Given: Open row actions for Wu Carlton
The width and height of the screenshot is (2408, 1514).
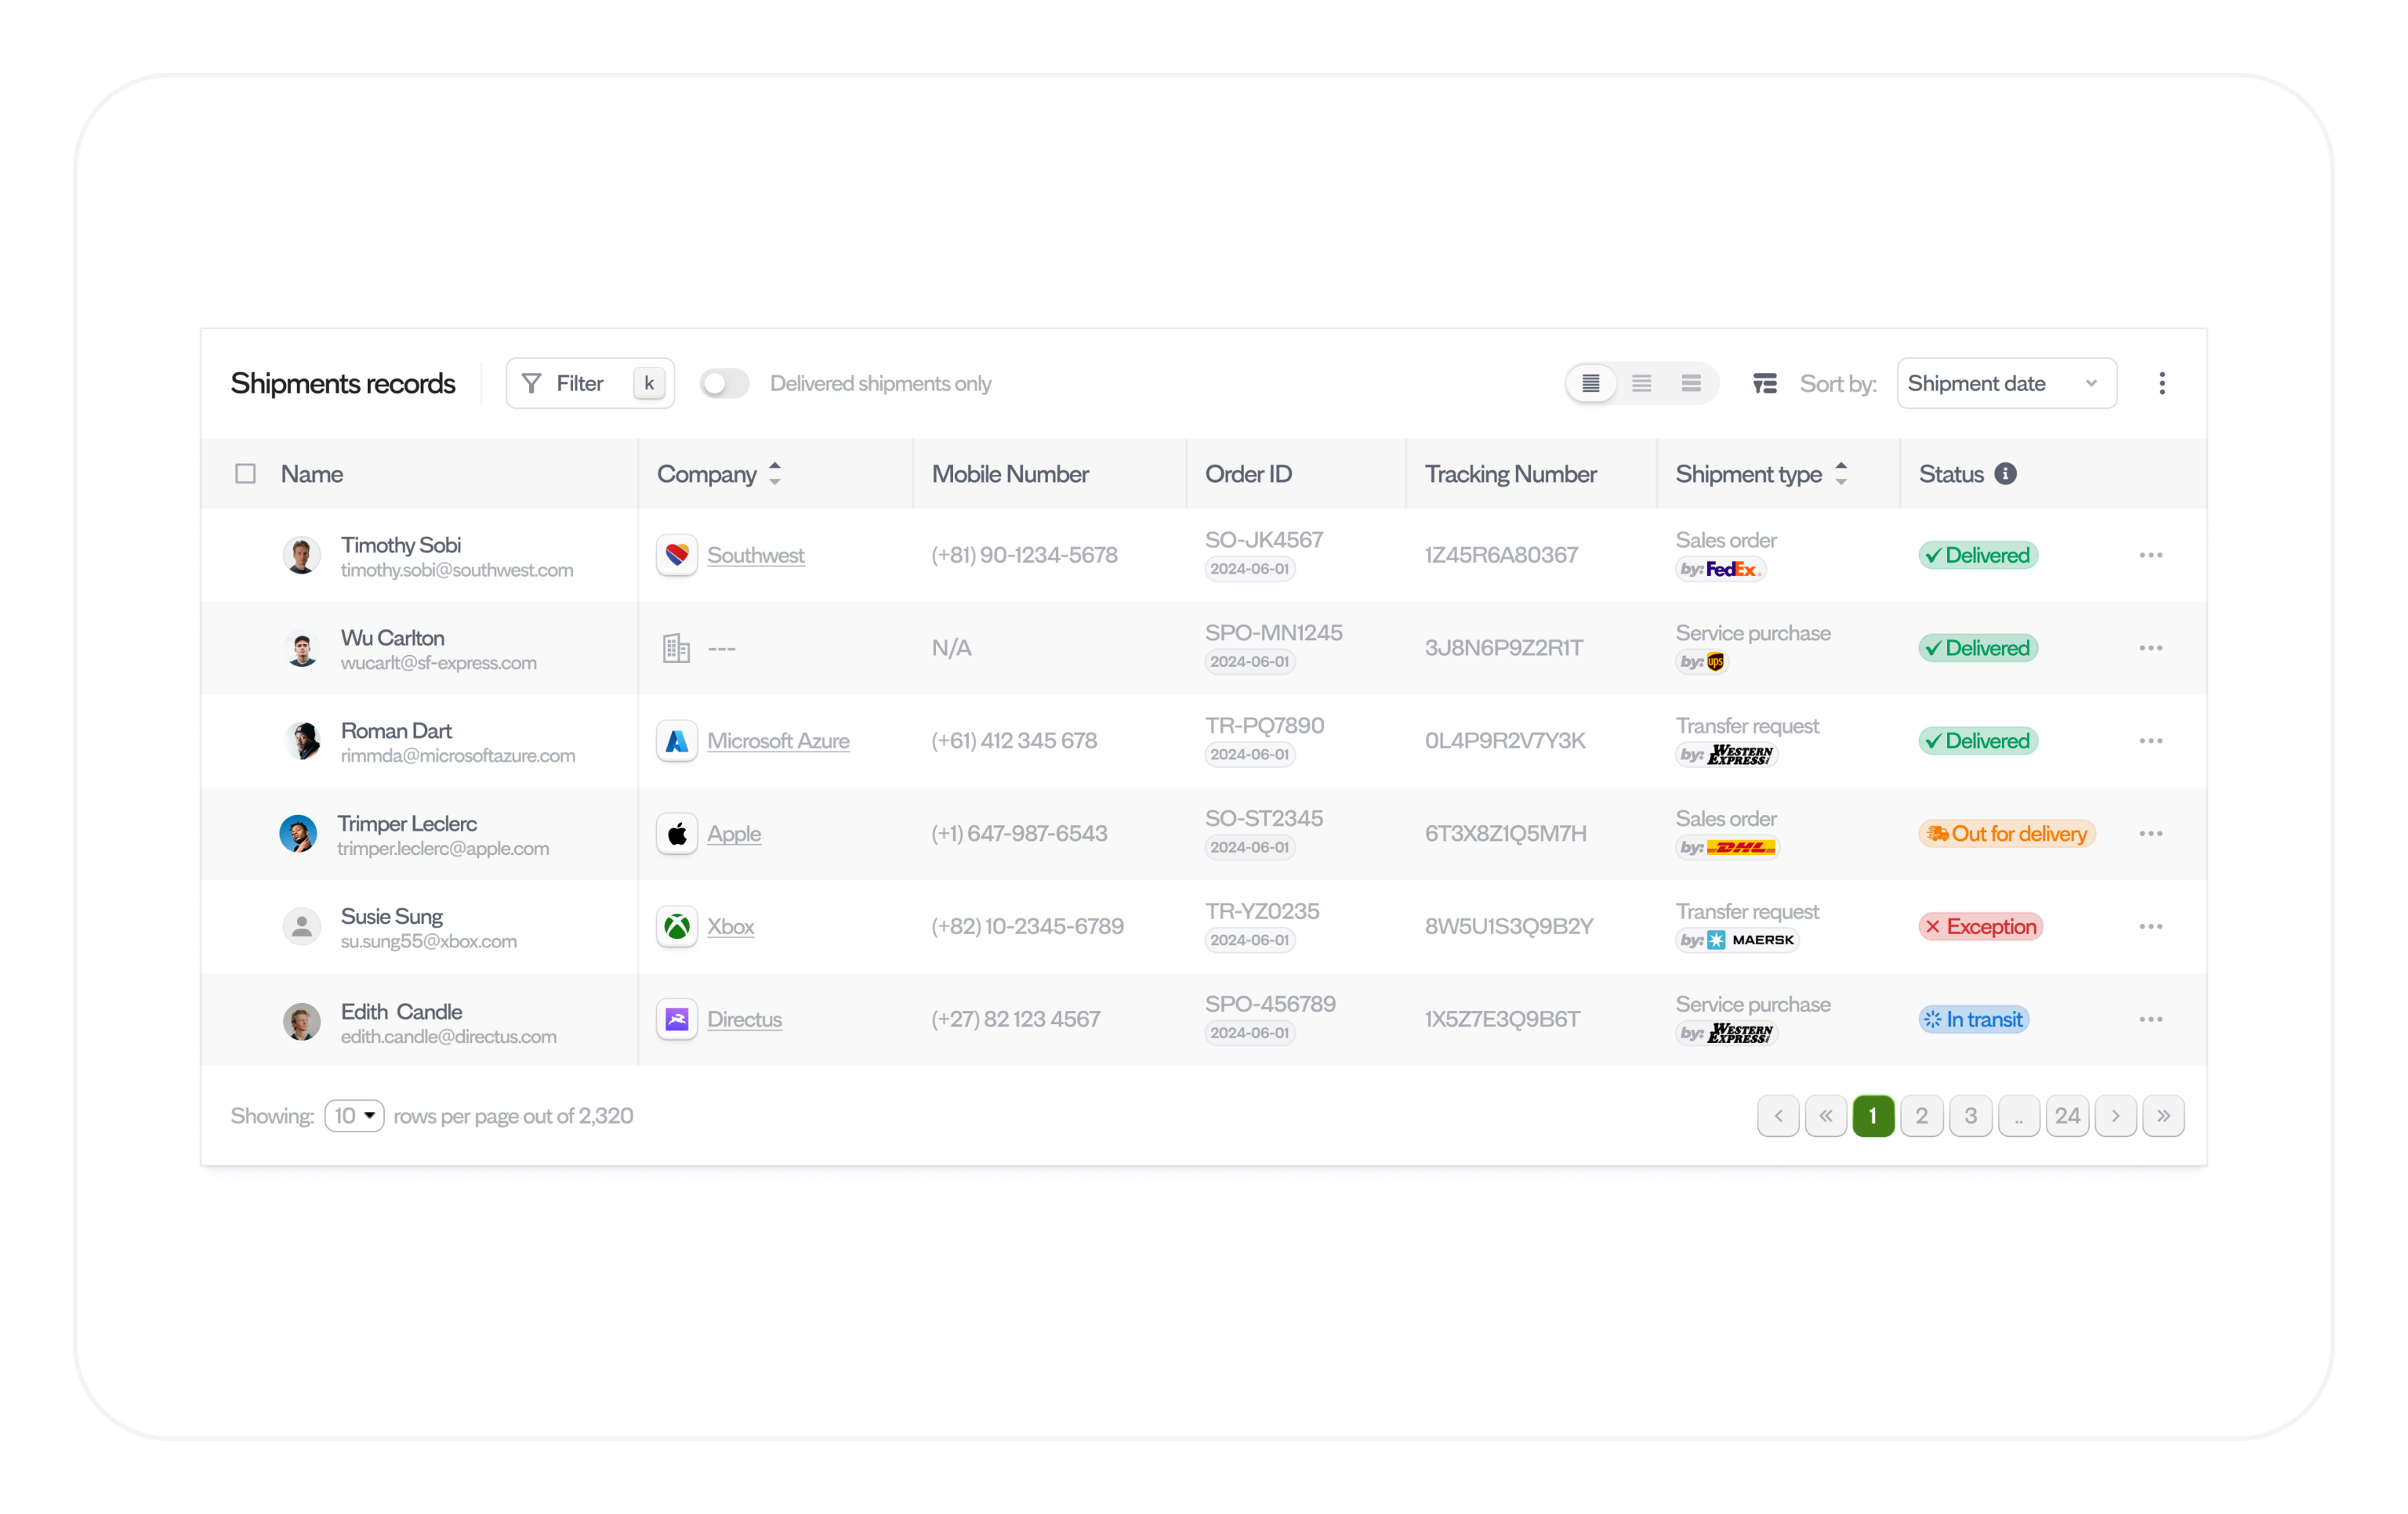Looking at the screenshot, I should click(2151, 648).
